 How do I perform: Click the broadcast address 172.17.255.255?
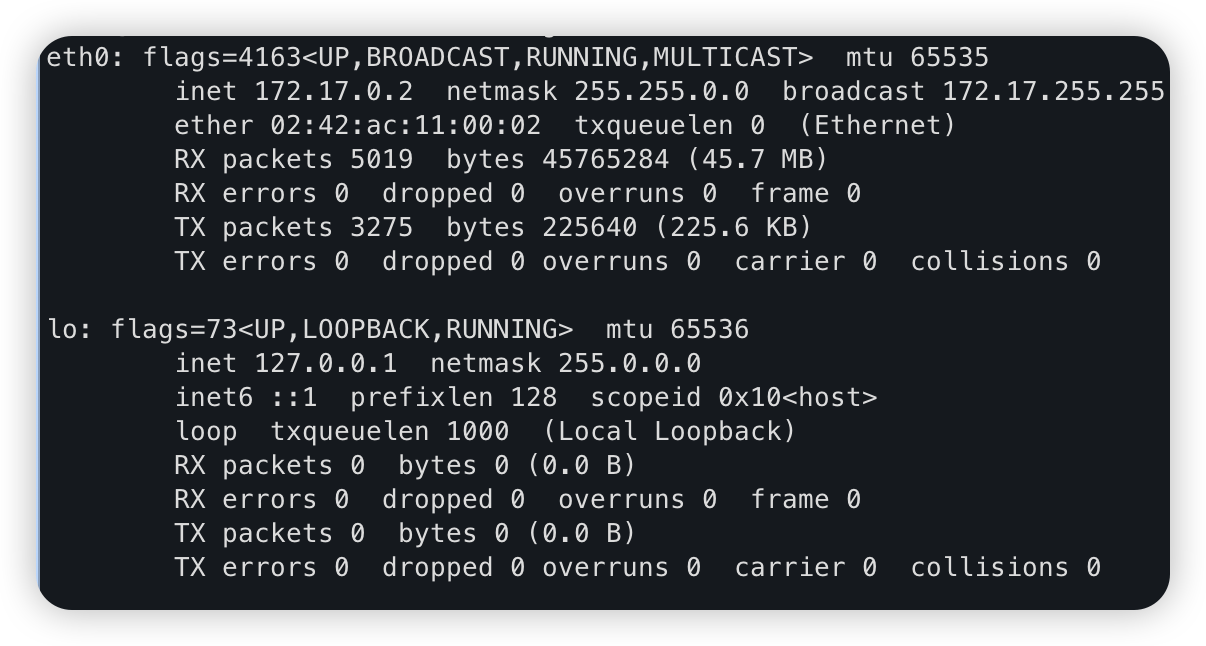[x=1053, y=91]
